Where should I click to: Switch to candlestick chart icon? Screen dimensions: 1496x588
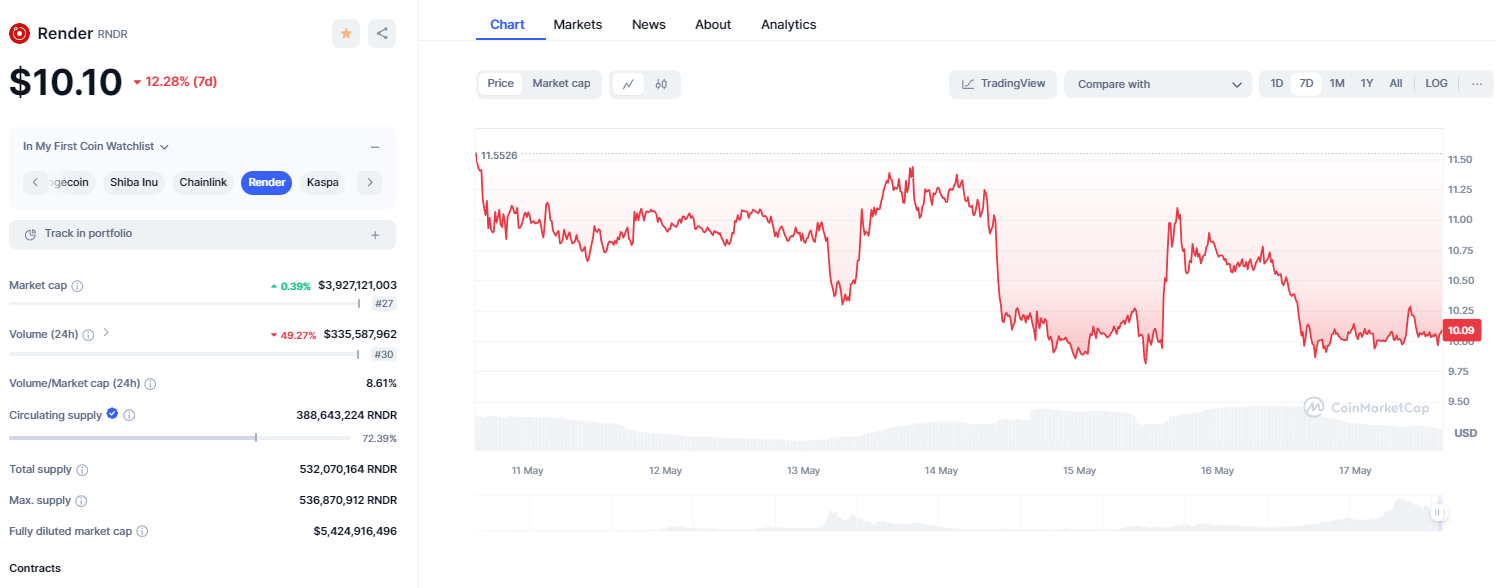click(x=661, y=84)
